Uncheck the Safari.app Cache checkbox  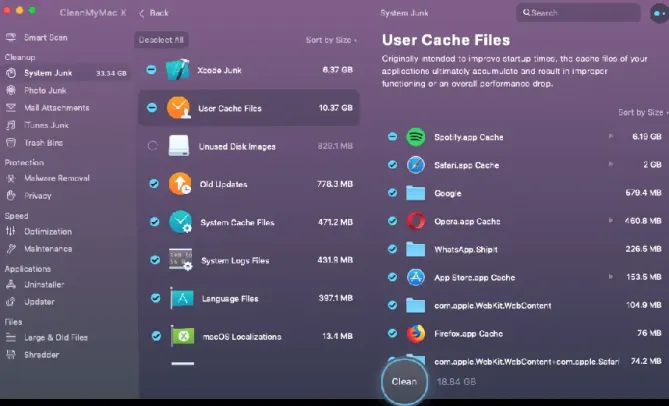point(393,165)
